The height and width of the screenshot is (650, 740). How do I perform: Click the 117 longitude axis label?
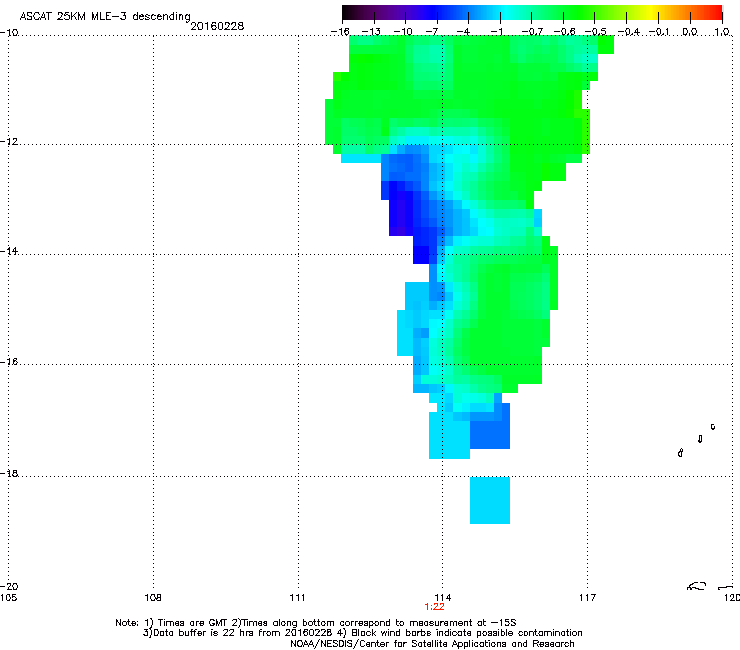pyautogui.click(x=588, y=598)
